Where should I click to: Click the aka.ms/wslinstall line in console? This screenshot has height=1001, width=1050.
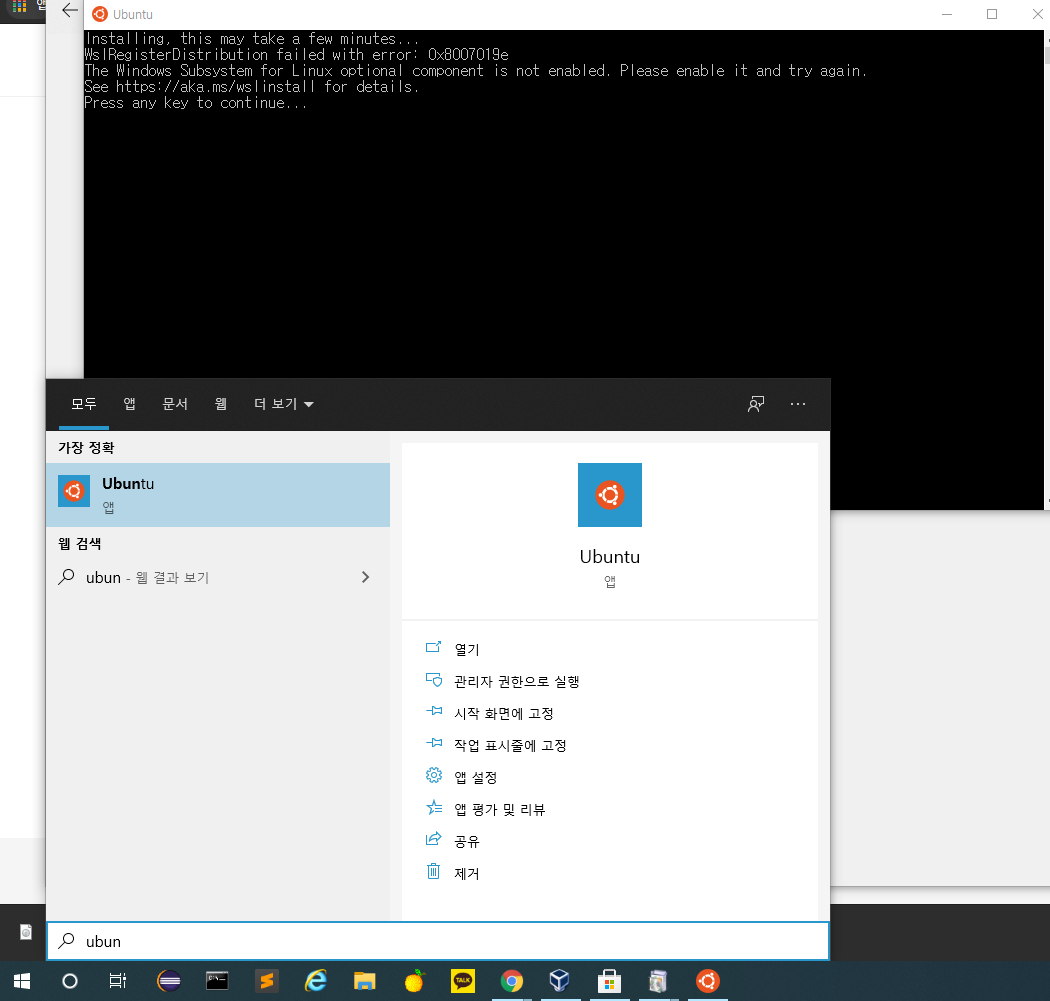pyautogui.click(x=252, y=86)
